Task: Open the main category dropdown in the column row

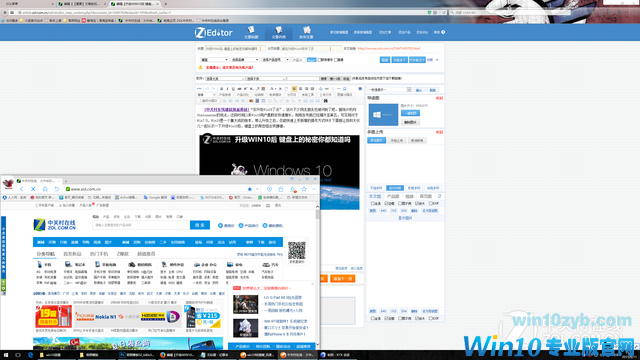Action: tap(225, 78)
